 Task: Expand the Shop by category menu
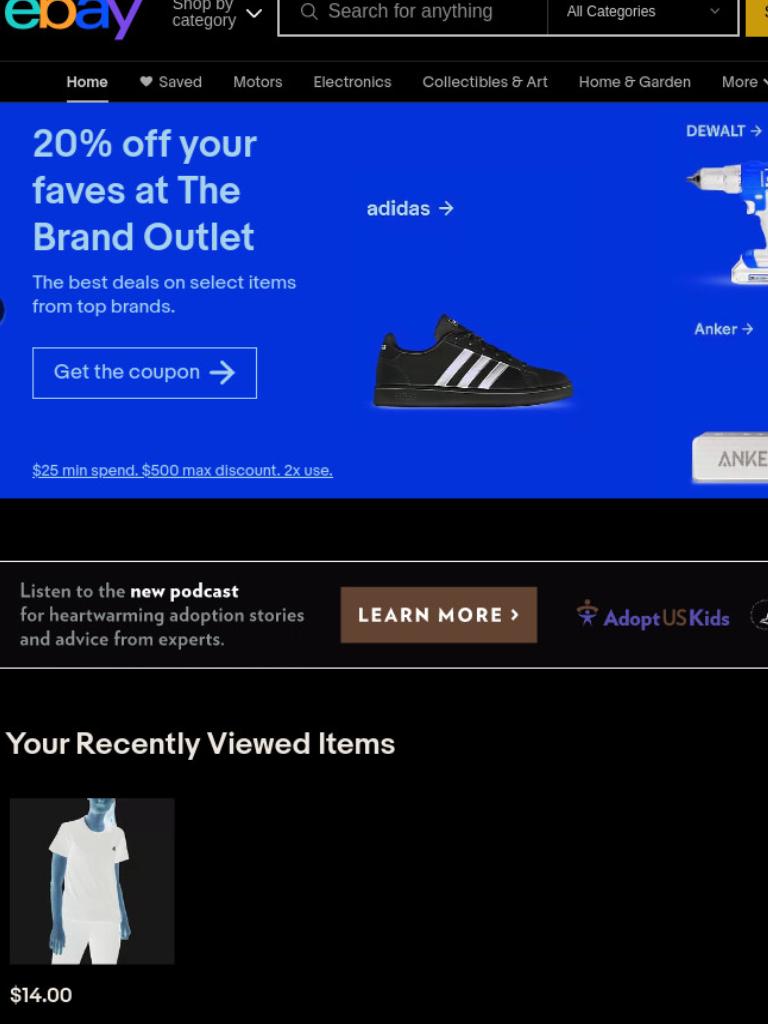coord(216,13)
